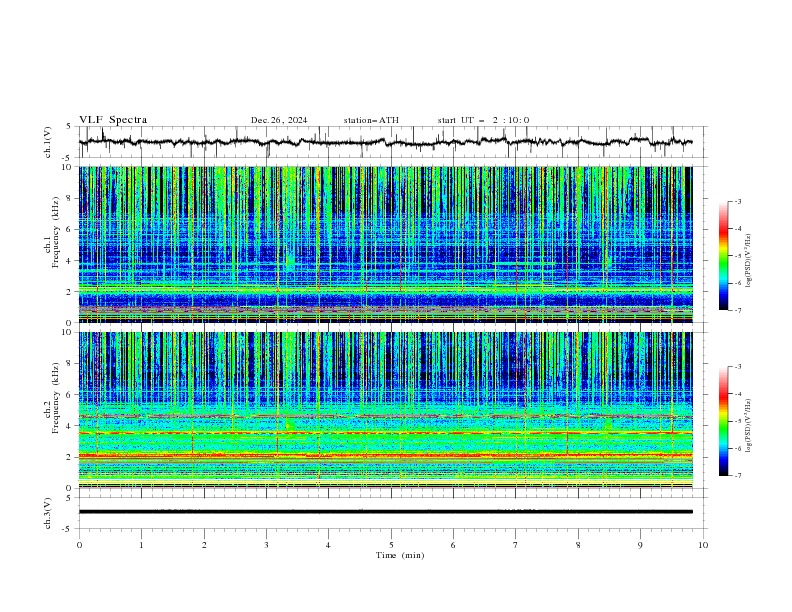Click the "-7" label on ch.2 color bar
Screen dimensions: 792x612
pos(737,475)
